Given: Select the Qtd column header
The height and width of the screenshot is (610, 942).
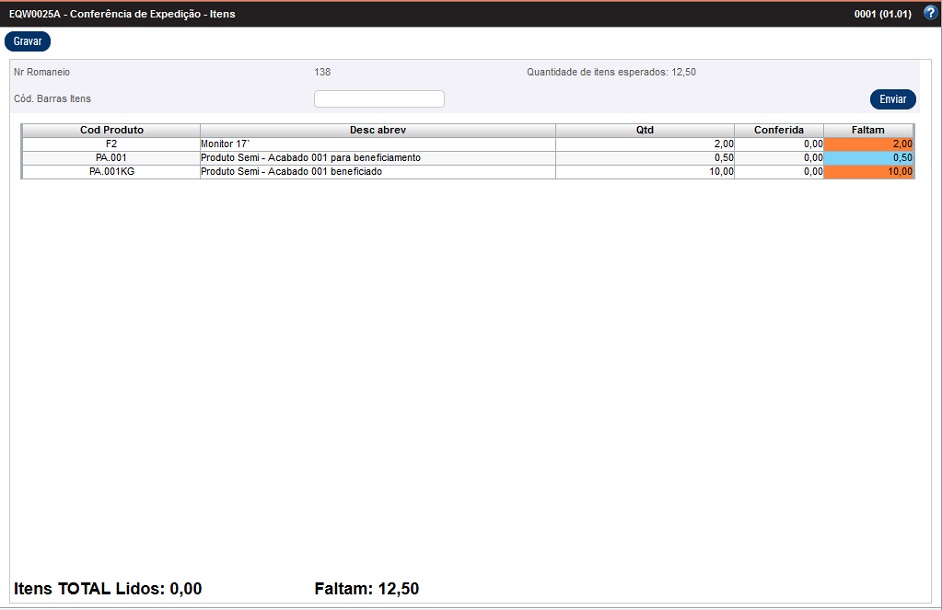Looking at the screenshot, I should [x=644, y=130].
